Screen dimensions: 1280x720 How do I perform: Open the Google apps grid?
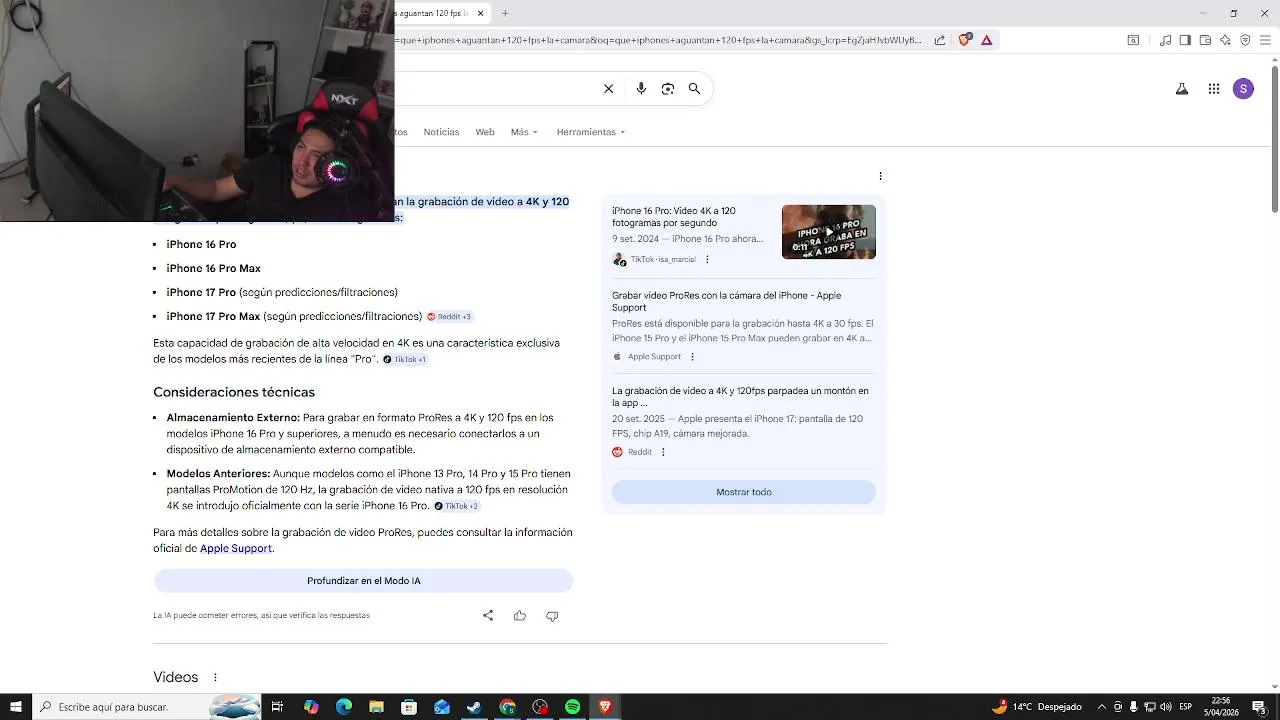(x=1214, y=89)
